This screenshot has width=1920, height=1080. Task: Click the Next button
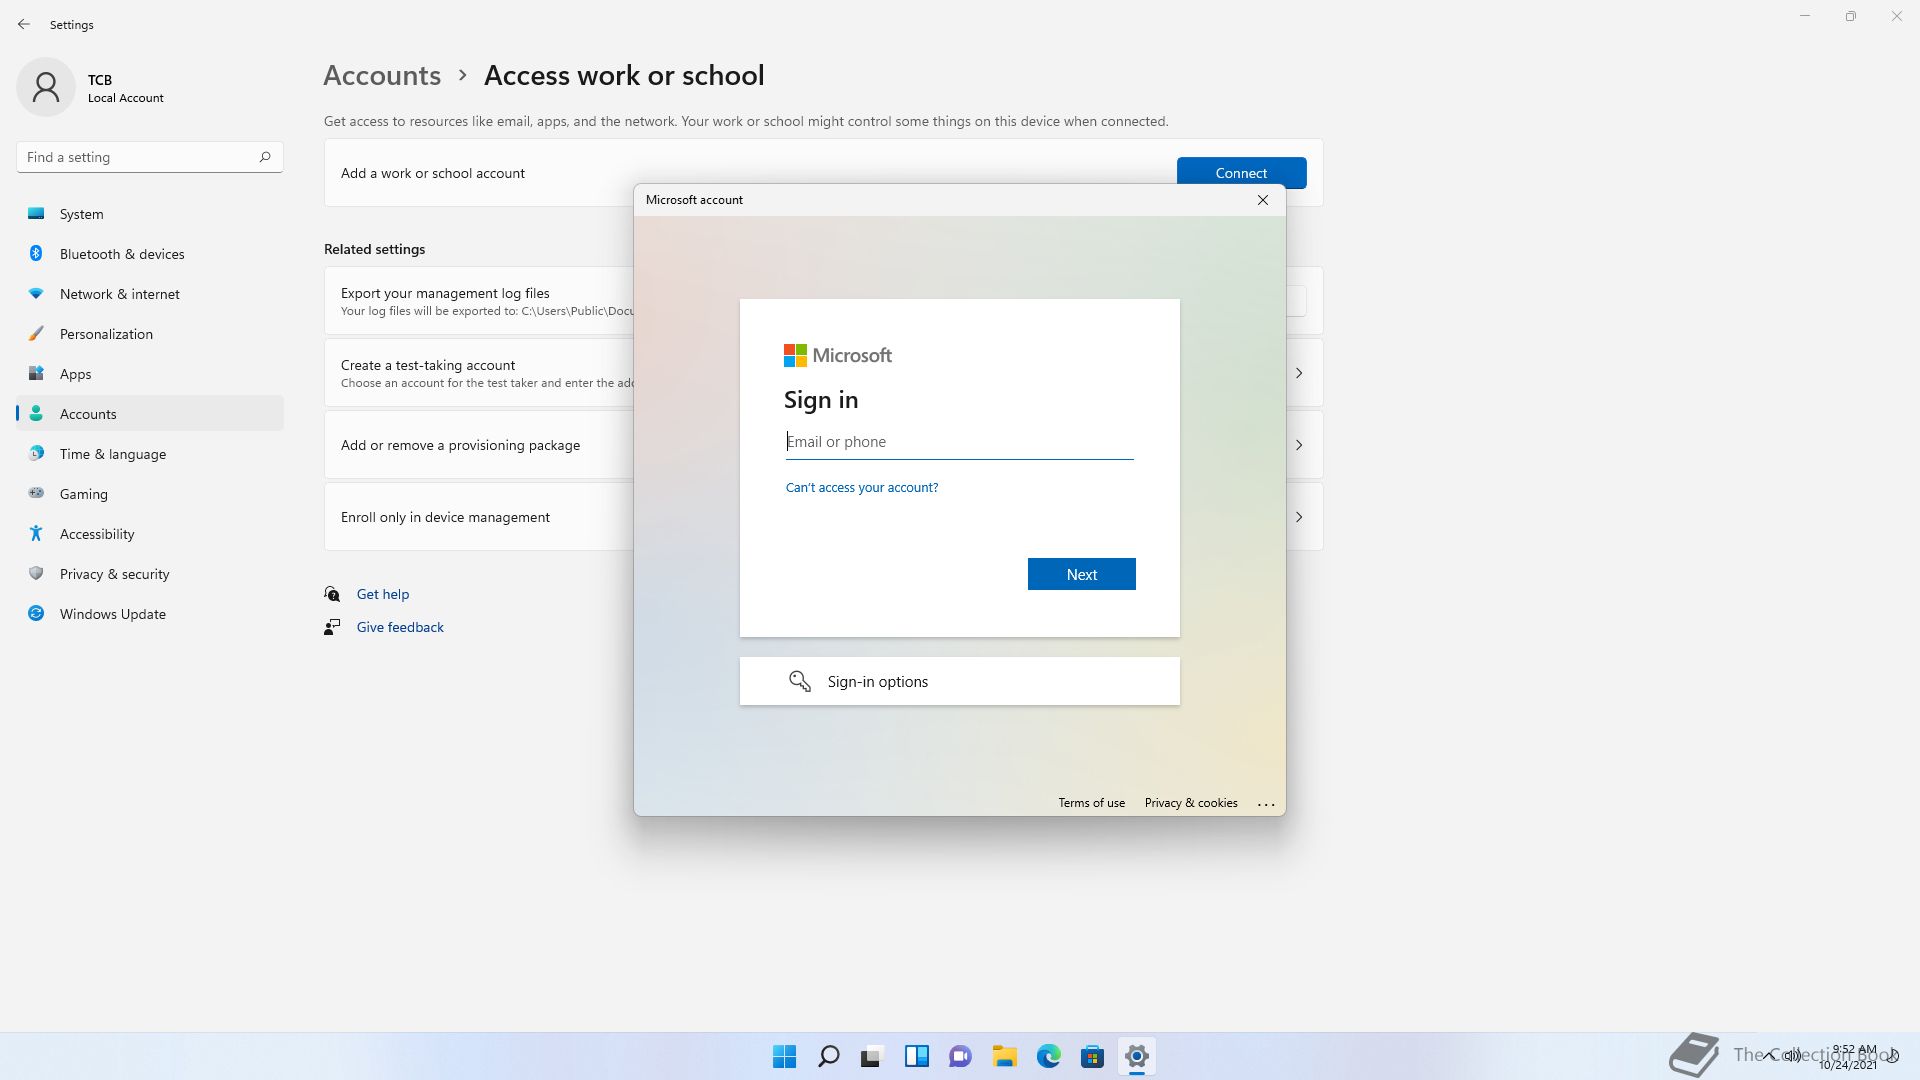pyautogui.click(x=1082, y=574)
